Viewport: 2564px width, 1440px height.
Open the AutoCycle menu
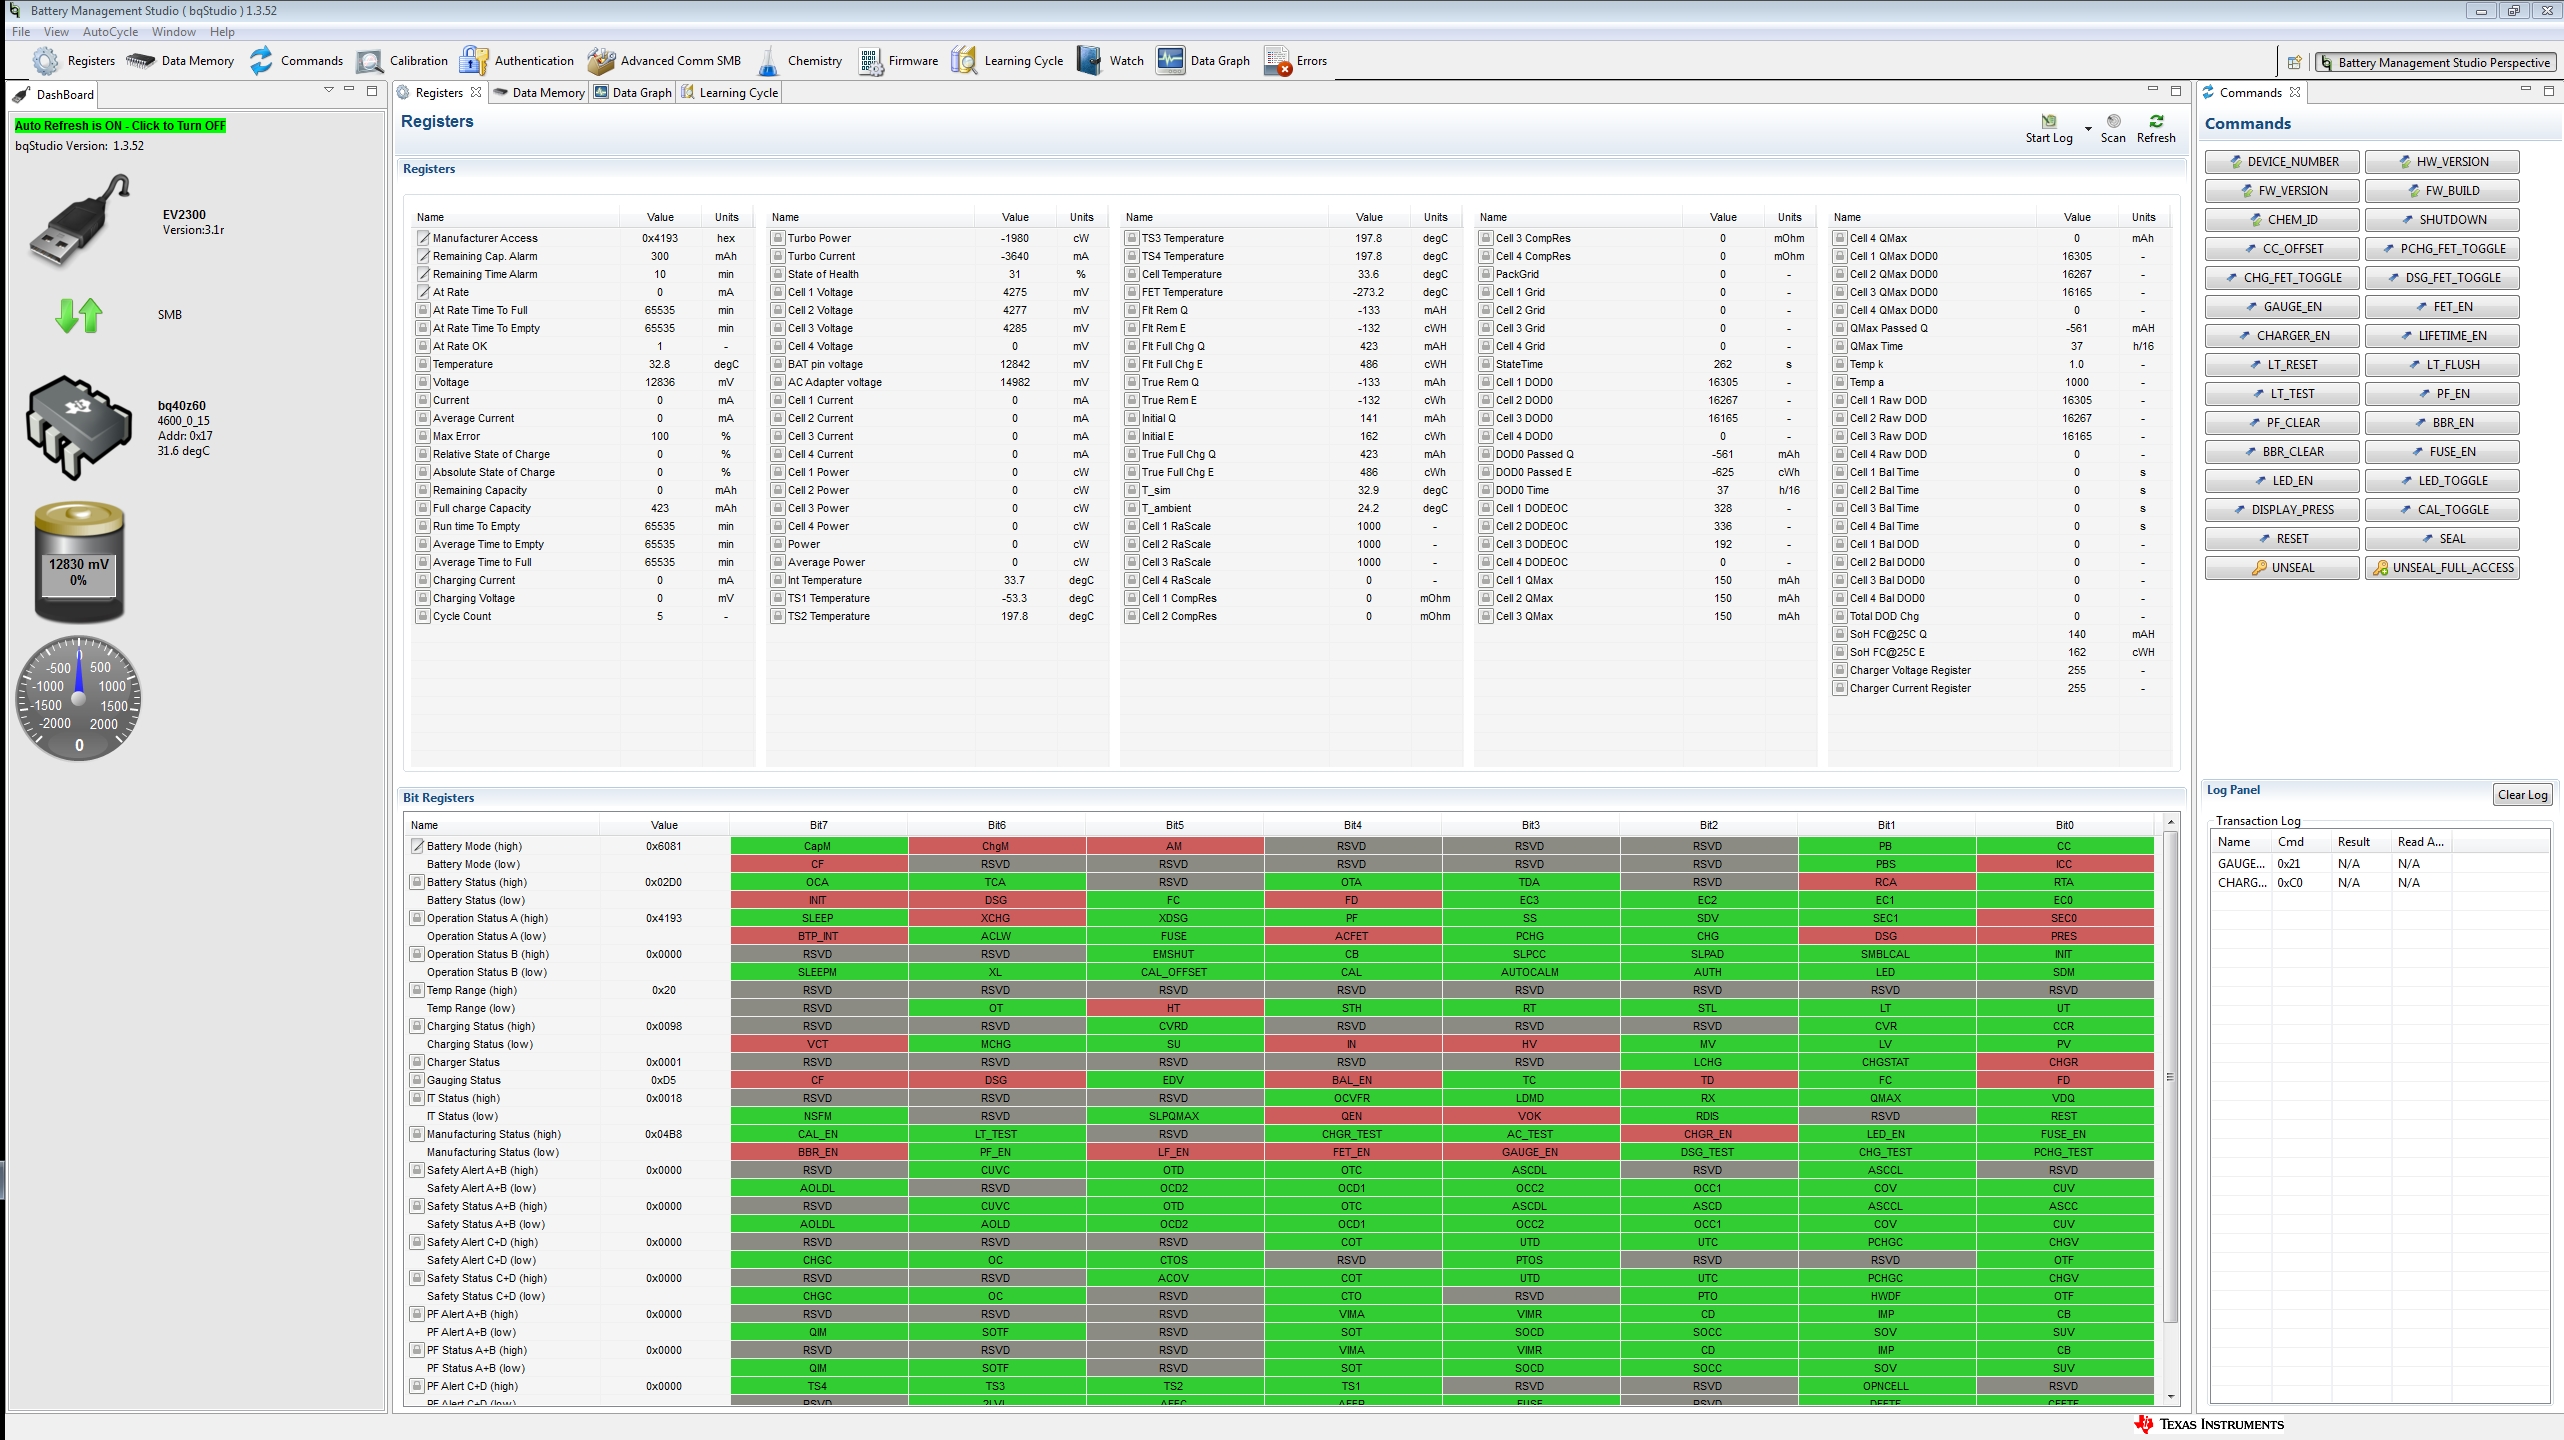(110, 32)
